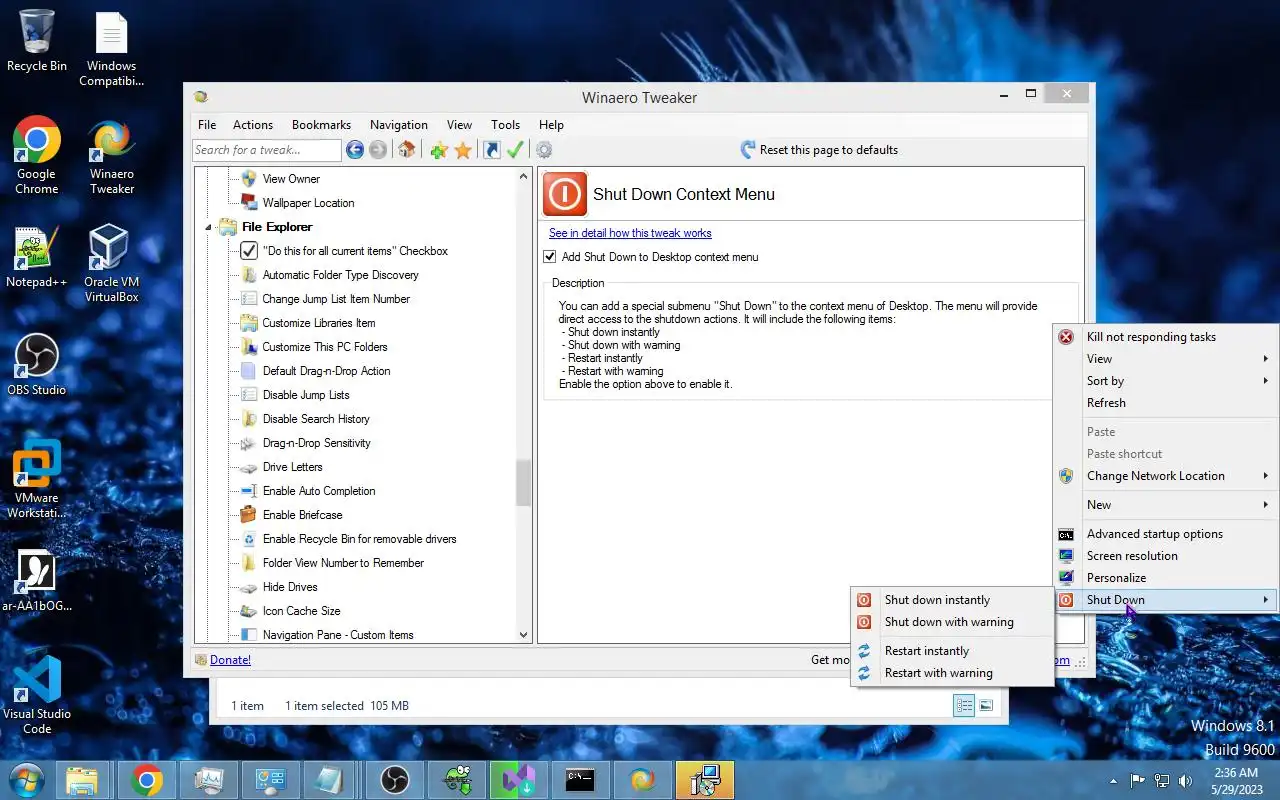Go back with the blue arrow button
Image resolution: width=1280 pixels, height=800 pixels.
(355, 150)
